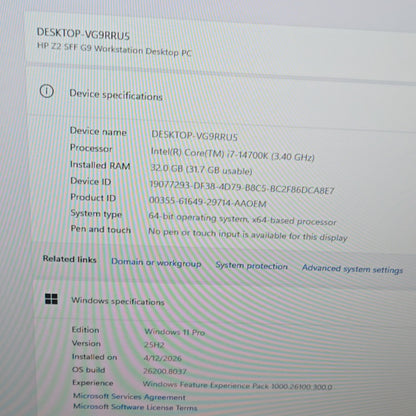Viewport: 416px width, 416px height.
Task: Click the Installed RAM label
Action: click(x=100, y=165)
